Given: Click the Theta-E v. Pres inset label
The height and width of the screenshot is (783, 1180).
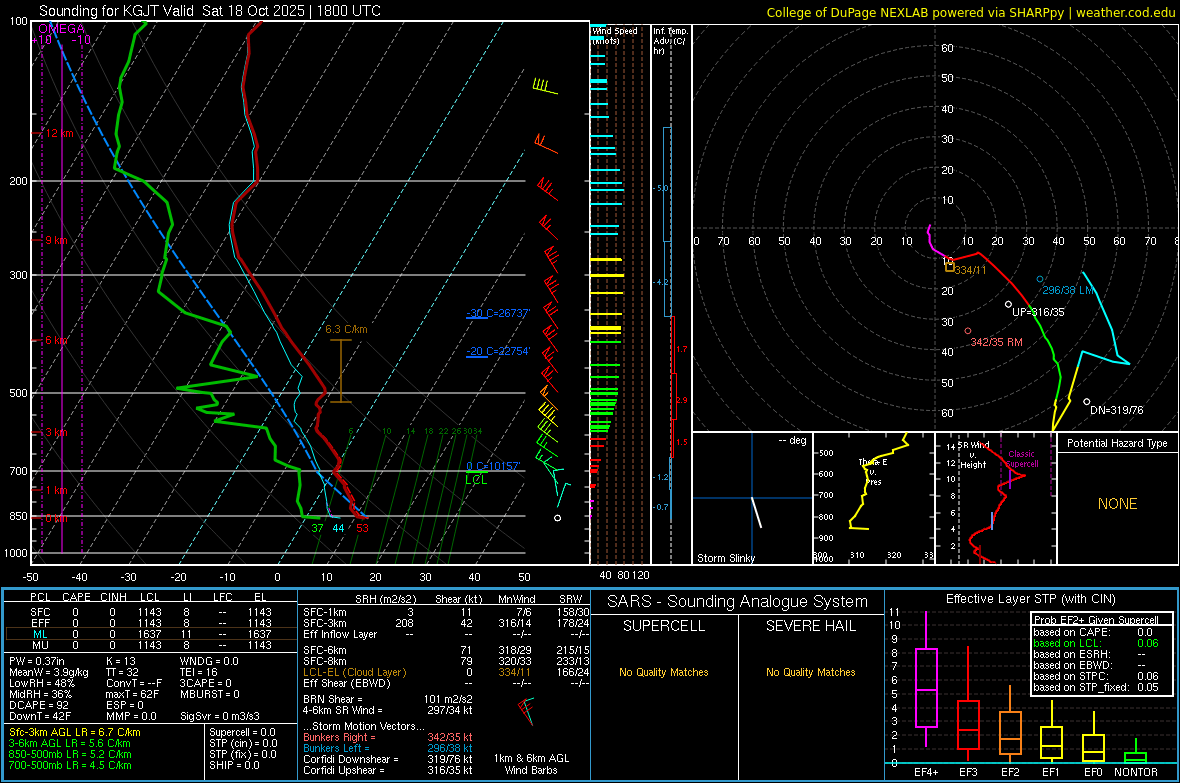Looking at the screenshot, I should [x=873, y=471].
